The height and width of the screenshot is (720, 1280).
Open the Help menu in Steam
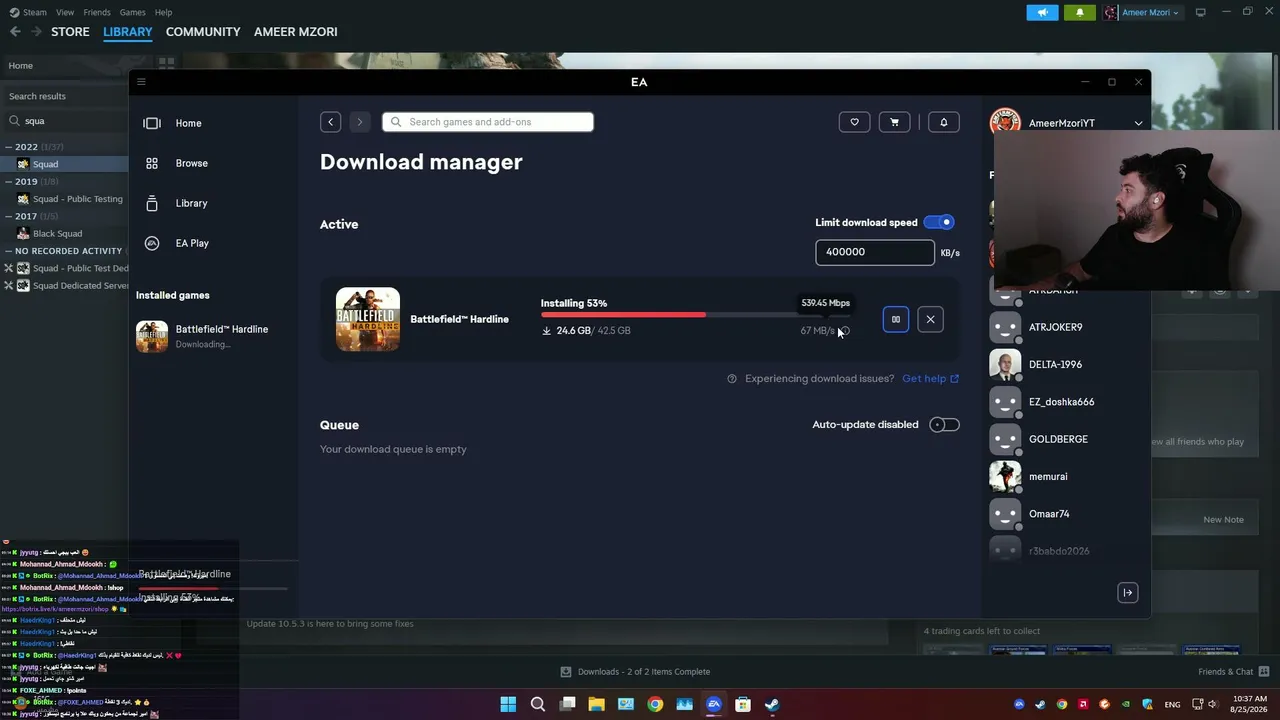164,12
